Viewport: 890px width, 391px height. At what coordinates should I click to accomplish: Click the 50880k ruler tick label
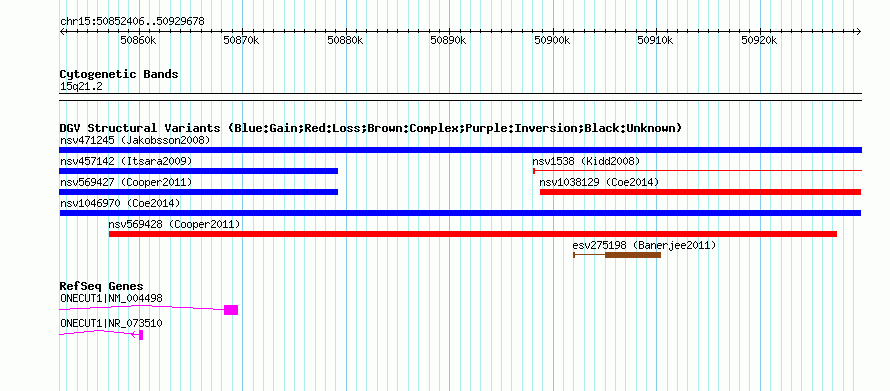346,40
